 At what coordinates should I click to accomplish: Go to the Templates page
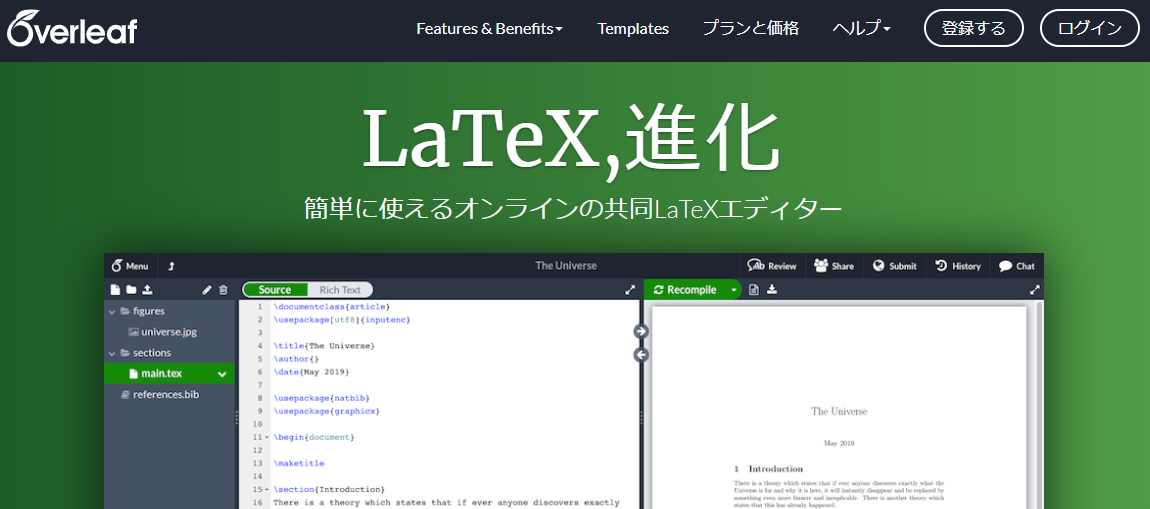(x=633, y=29)
